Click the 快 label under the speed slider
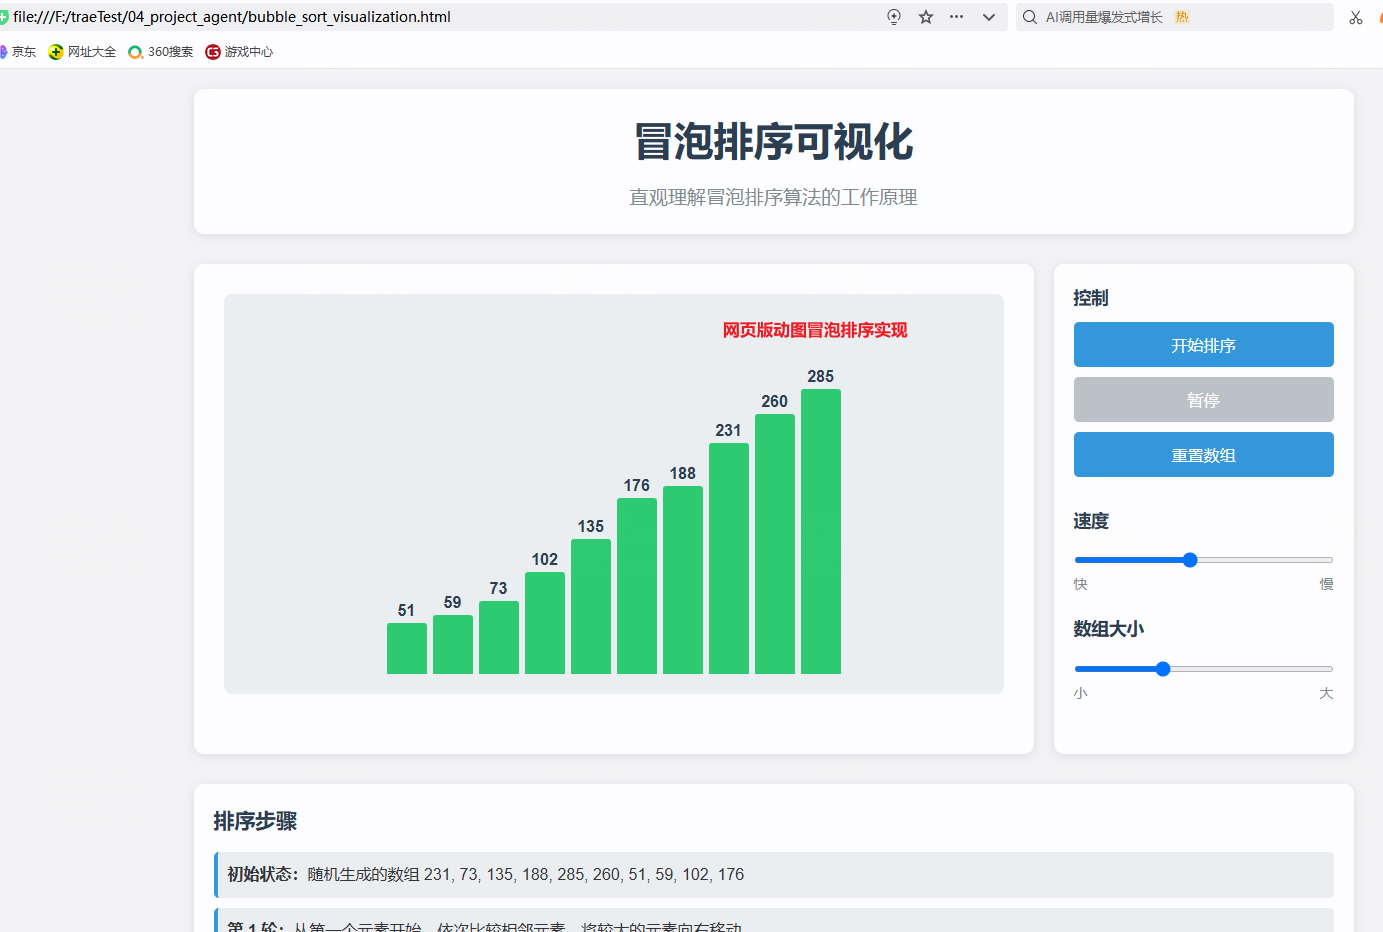1383x932 pixels. tap(1081, 584)
